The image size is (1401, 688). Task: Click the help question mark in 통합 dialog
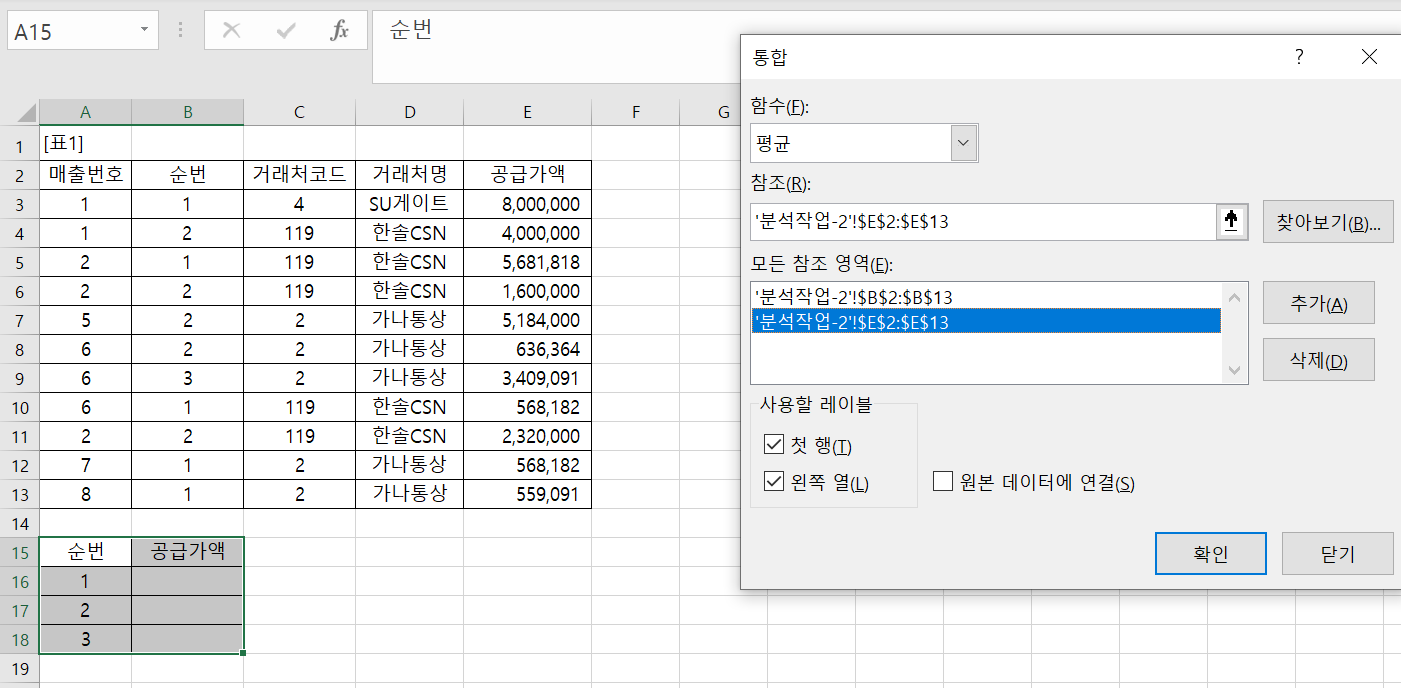point(1299,57)
